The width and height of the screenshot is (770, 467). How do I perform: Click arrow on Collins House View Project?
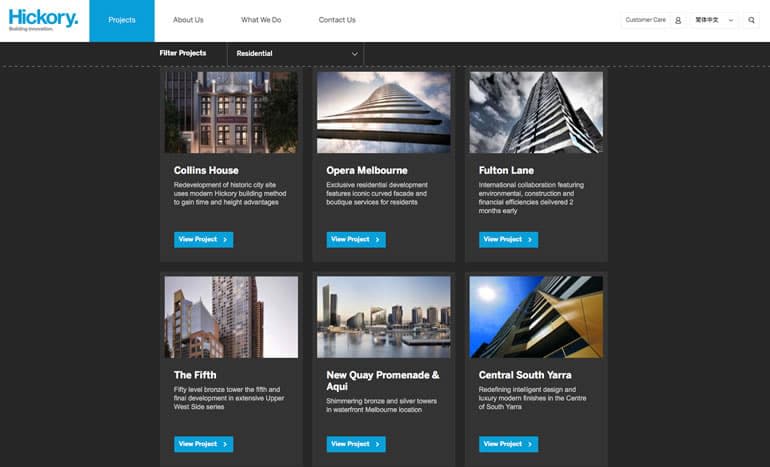225,240
